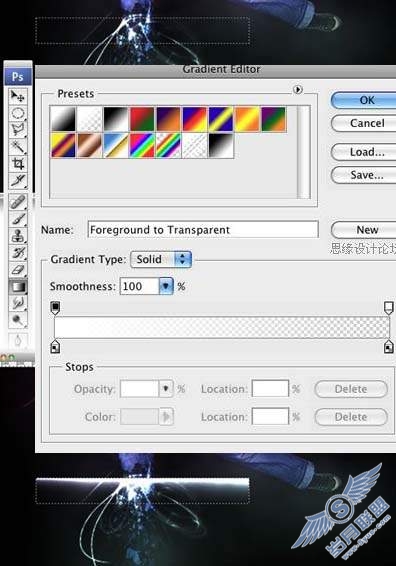396x566 pixels.
Task: Click the color stop Location field
Action: click(270, 417)
